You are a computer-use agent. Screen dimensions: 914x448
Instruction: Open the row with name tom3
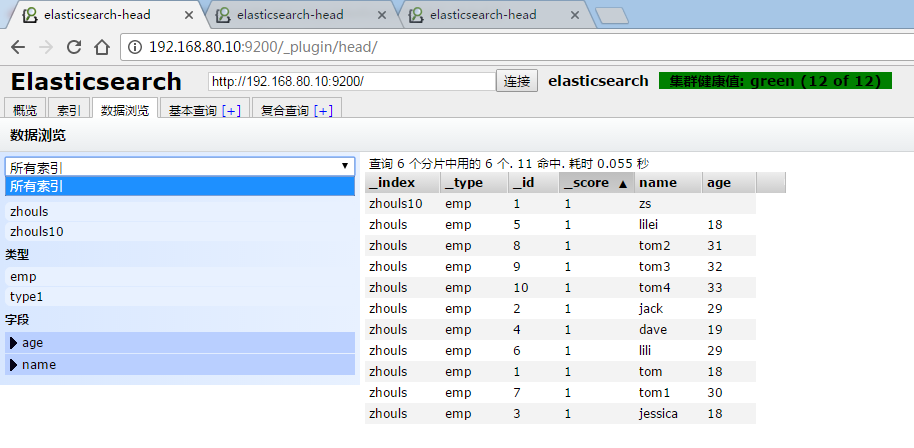(561, 267)
